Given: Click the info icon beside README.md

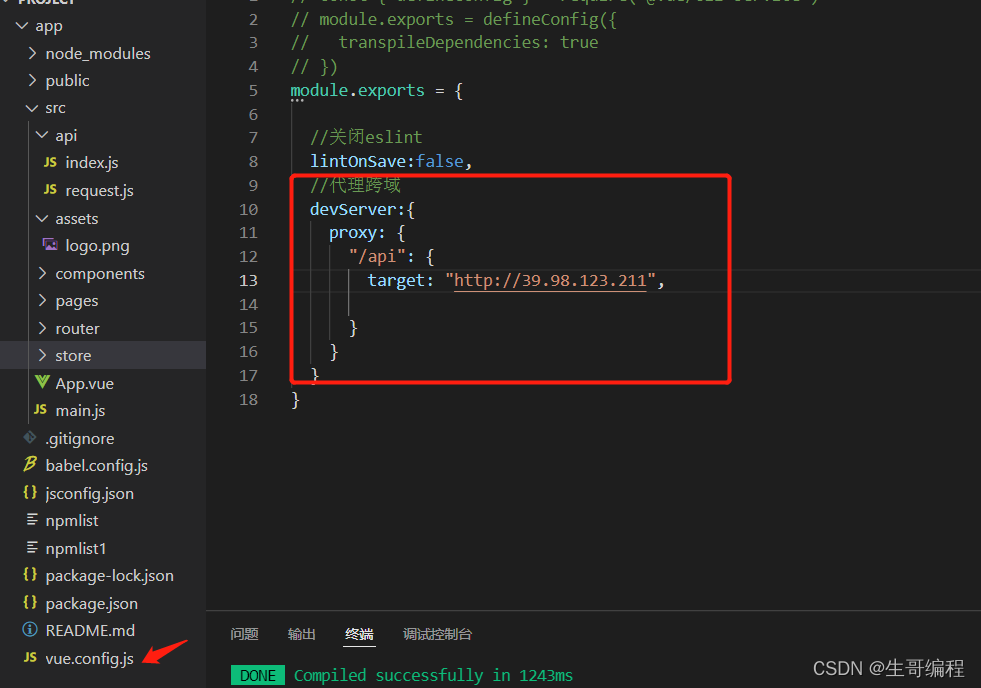Looking at the screenshot, I should pos(30,631).
